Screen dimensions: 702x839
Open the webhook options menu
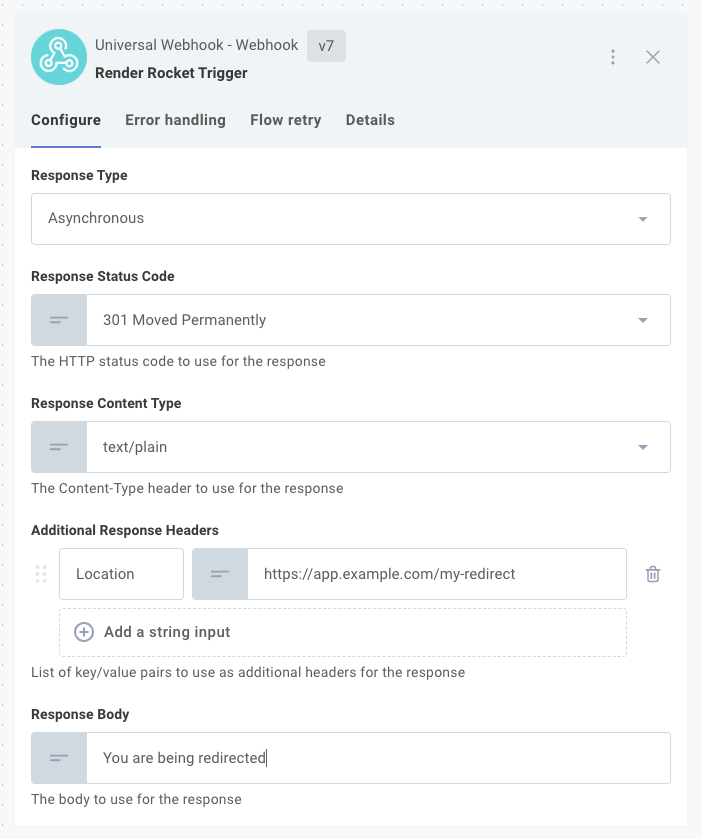pos(613,57)
